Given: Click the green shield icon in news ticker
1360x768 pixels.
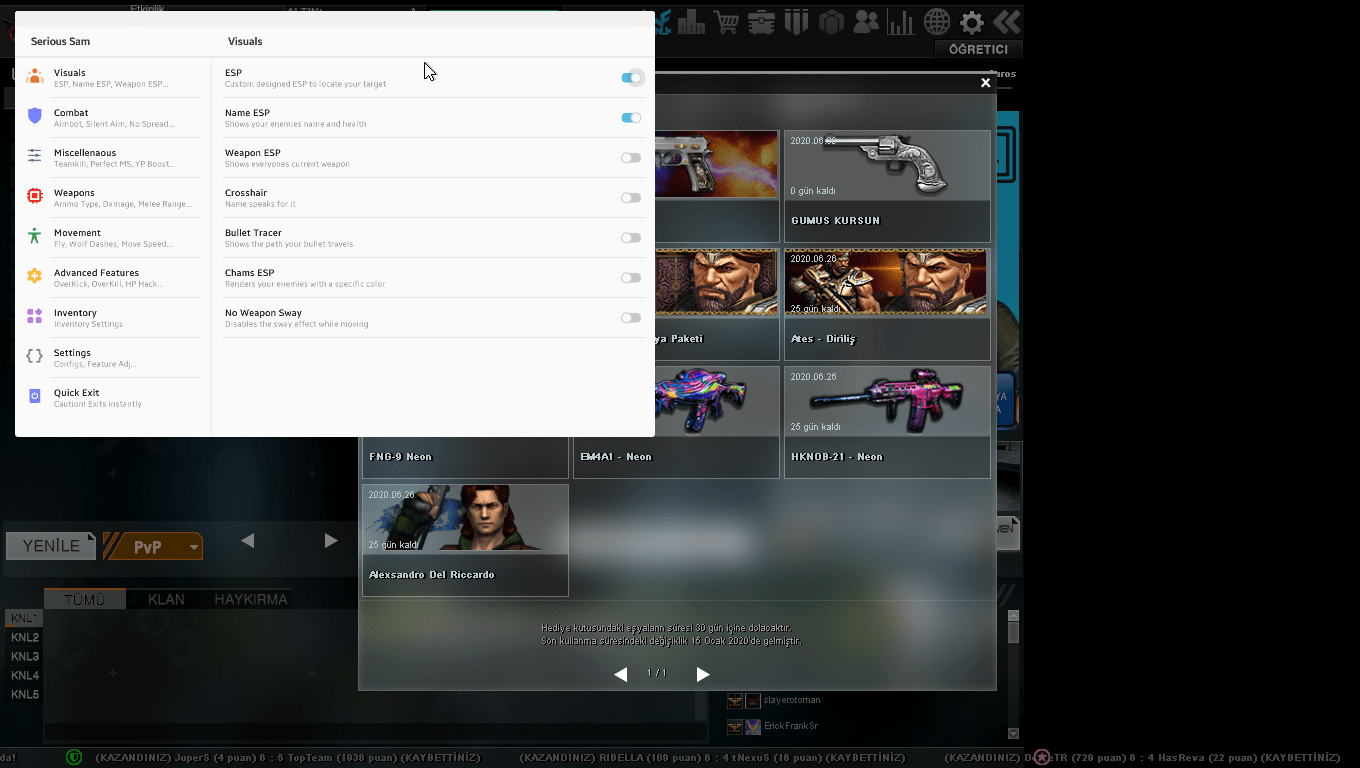Looking at the screenshot, I should point(74,757).
